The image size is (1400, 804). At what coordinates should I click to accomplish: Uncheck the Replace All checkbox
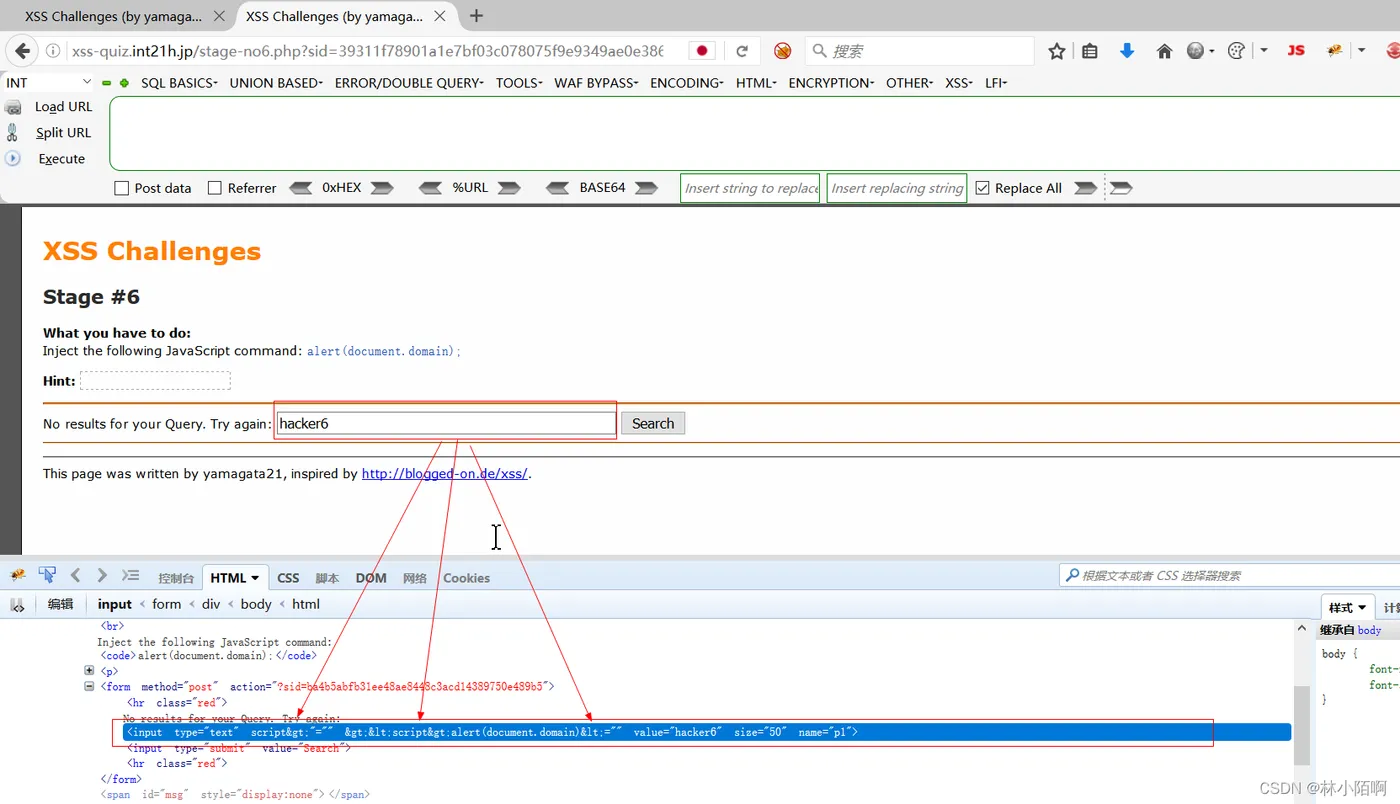click(982, 188)
